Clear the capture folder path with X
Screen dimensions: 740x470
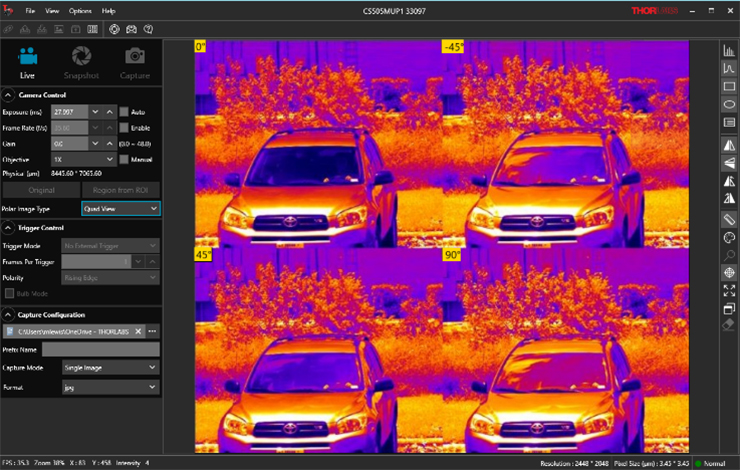point(138,331)
